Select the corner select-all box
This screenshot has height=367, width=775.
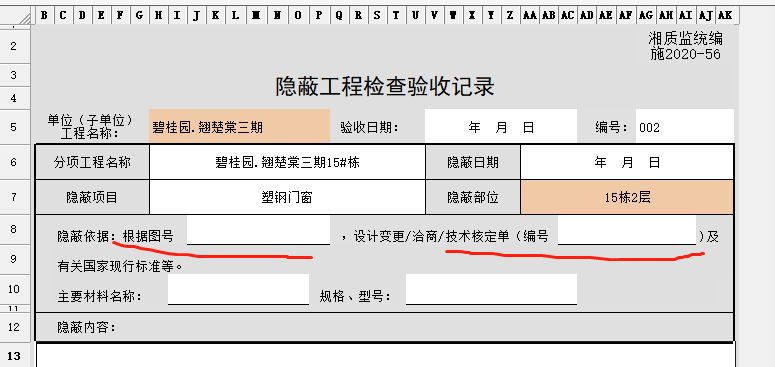pos(18,16)
